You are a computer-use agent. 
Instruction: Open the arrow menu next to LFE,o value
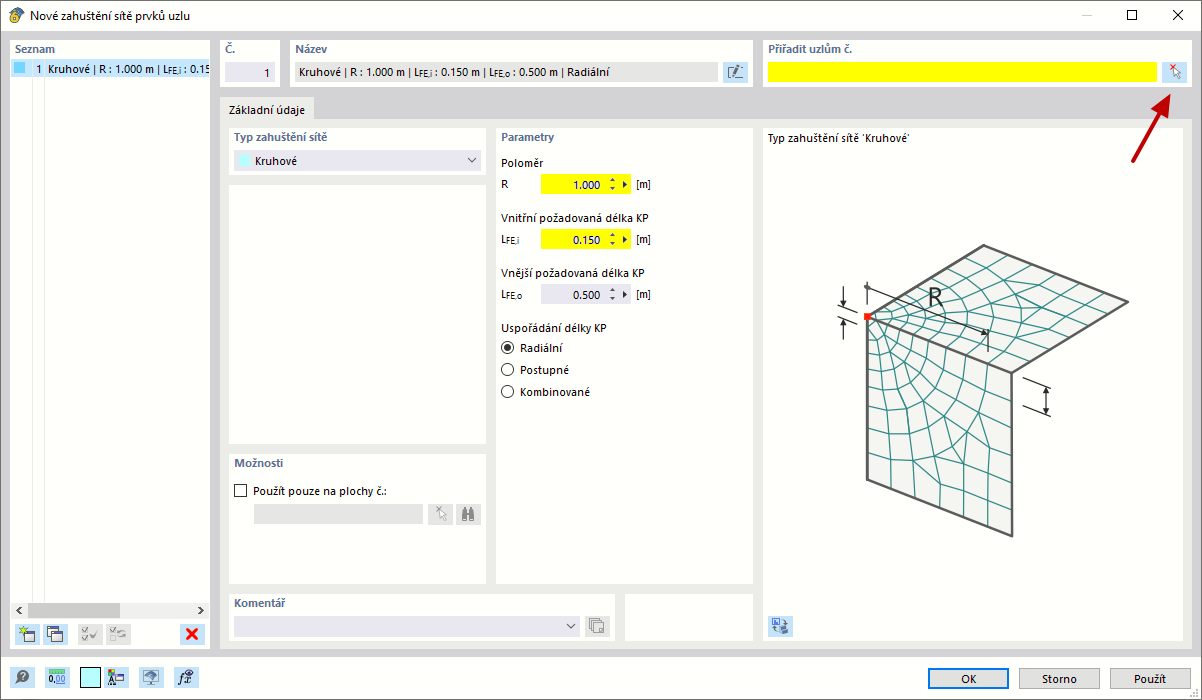click(x=626, y=295)
